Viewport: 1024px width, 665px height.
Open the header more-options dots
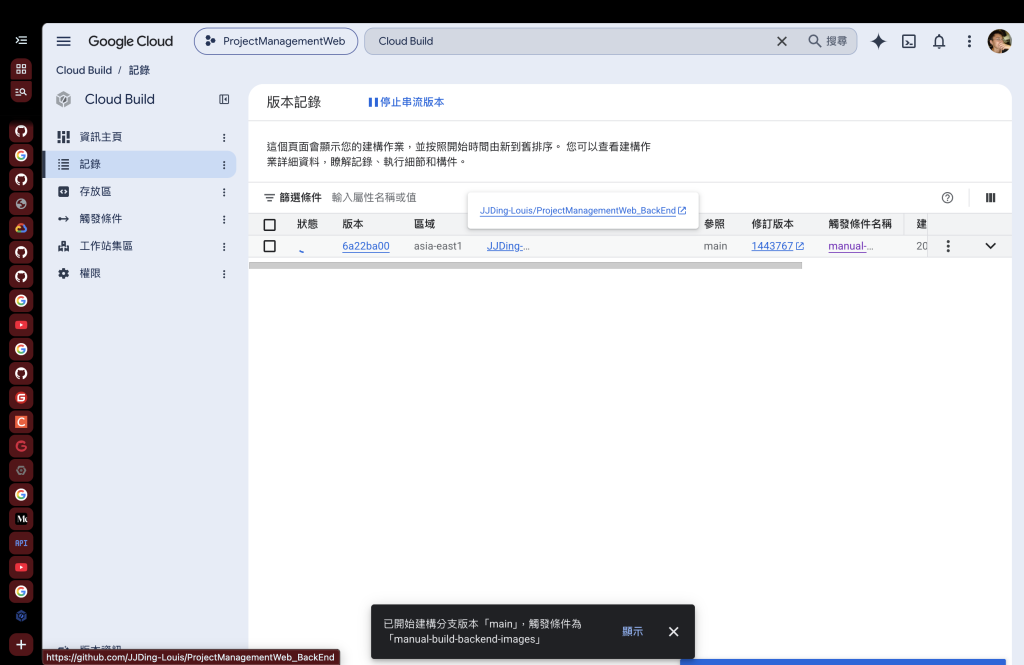[x=969, y=41]
